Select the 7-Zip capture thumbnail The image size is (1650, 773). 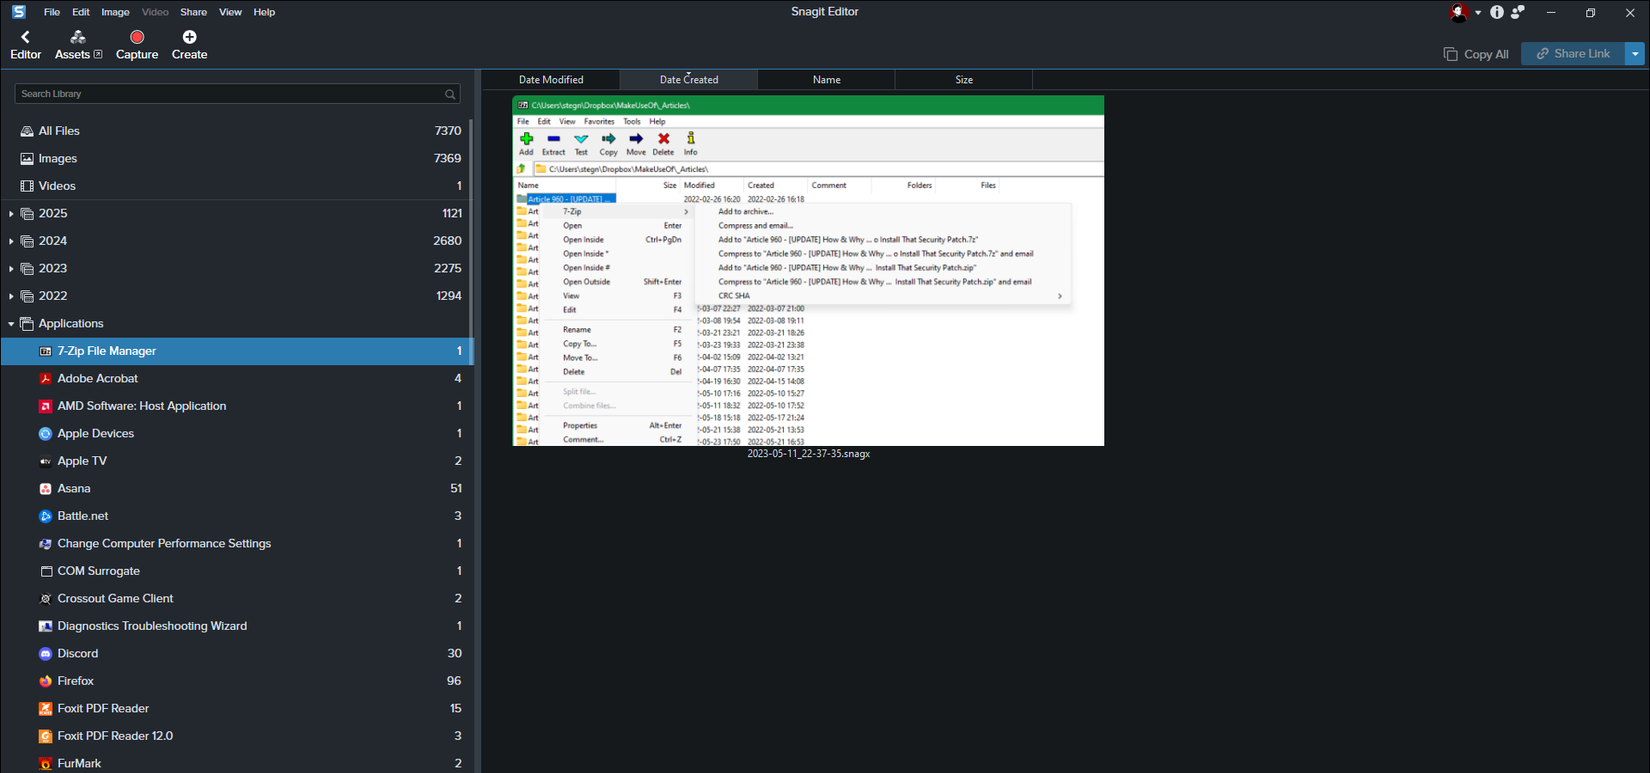pos(808,271)
